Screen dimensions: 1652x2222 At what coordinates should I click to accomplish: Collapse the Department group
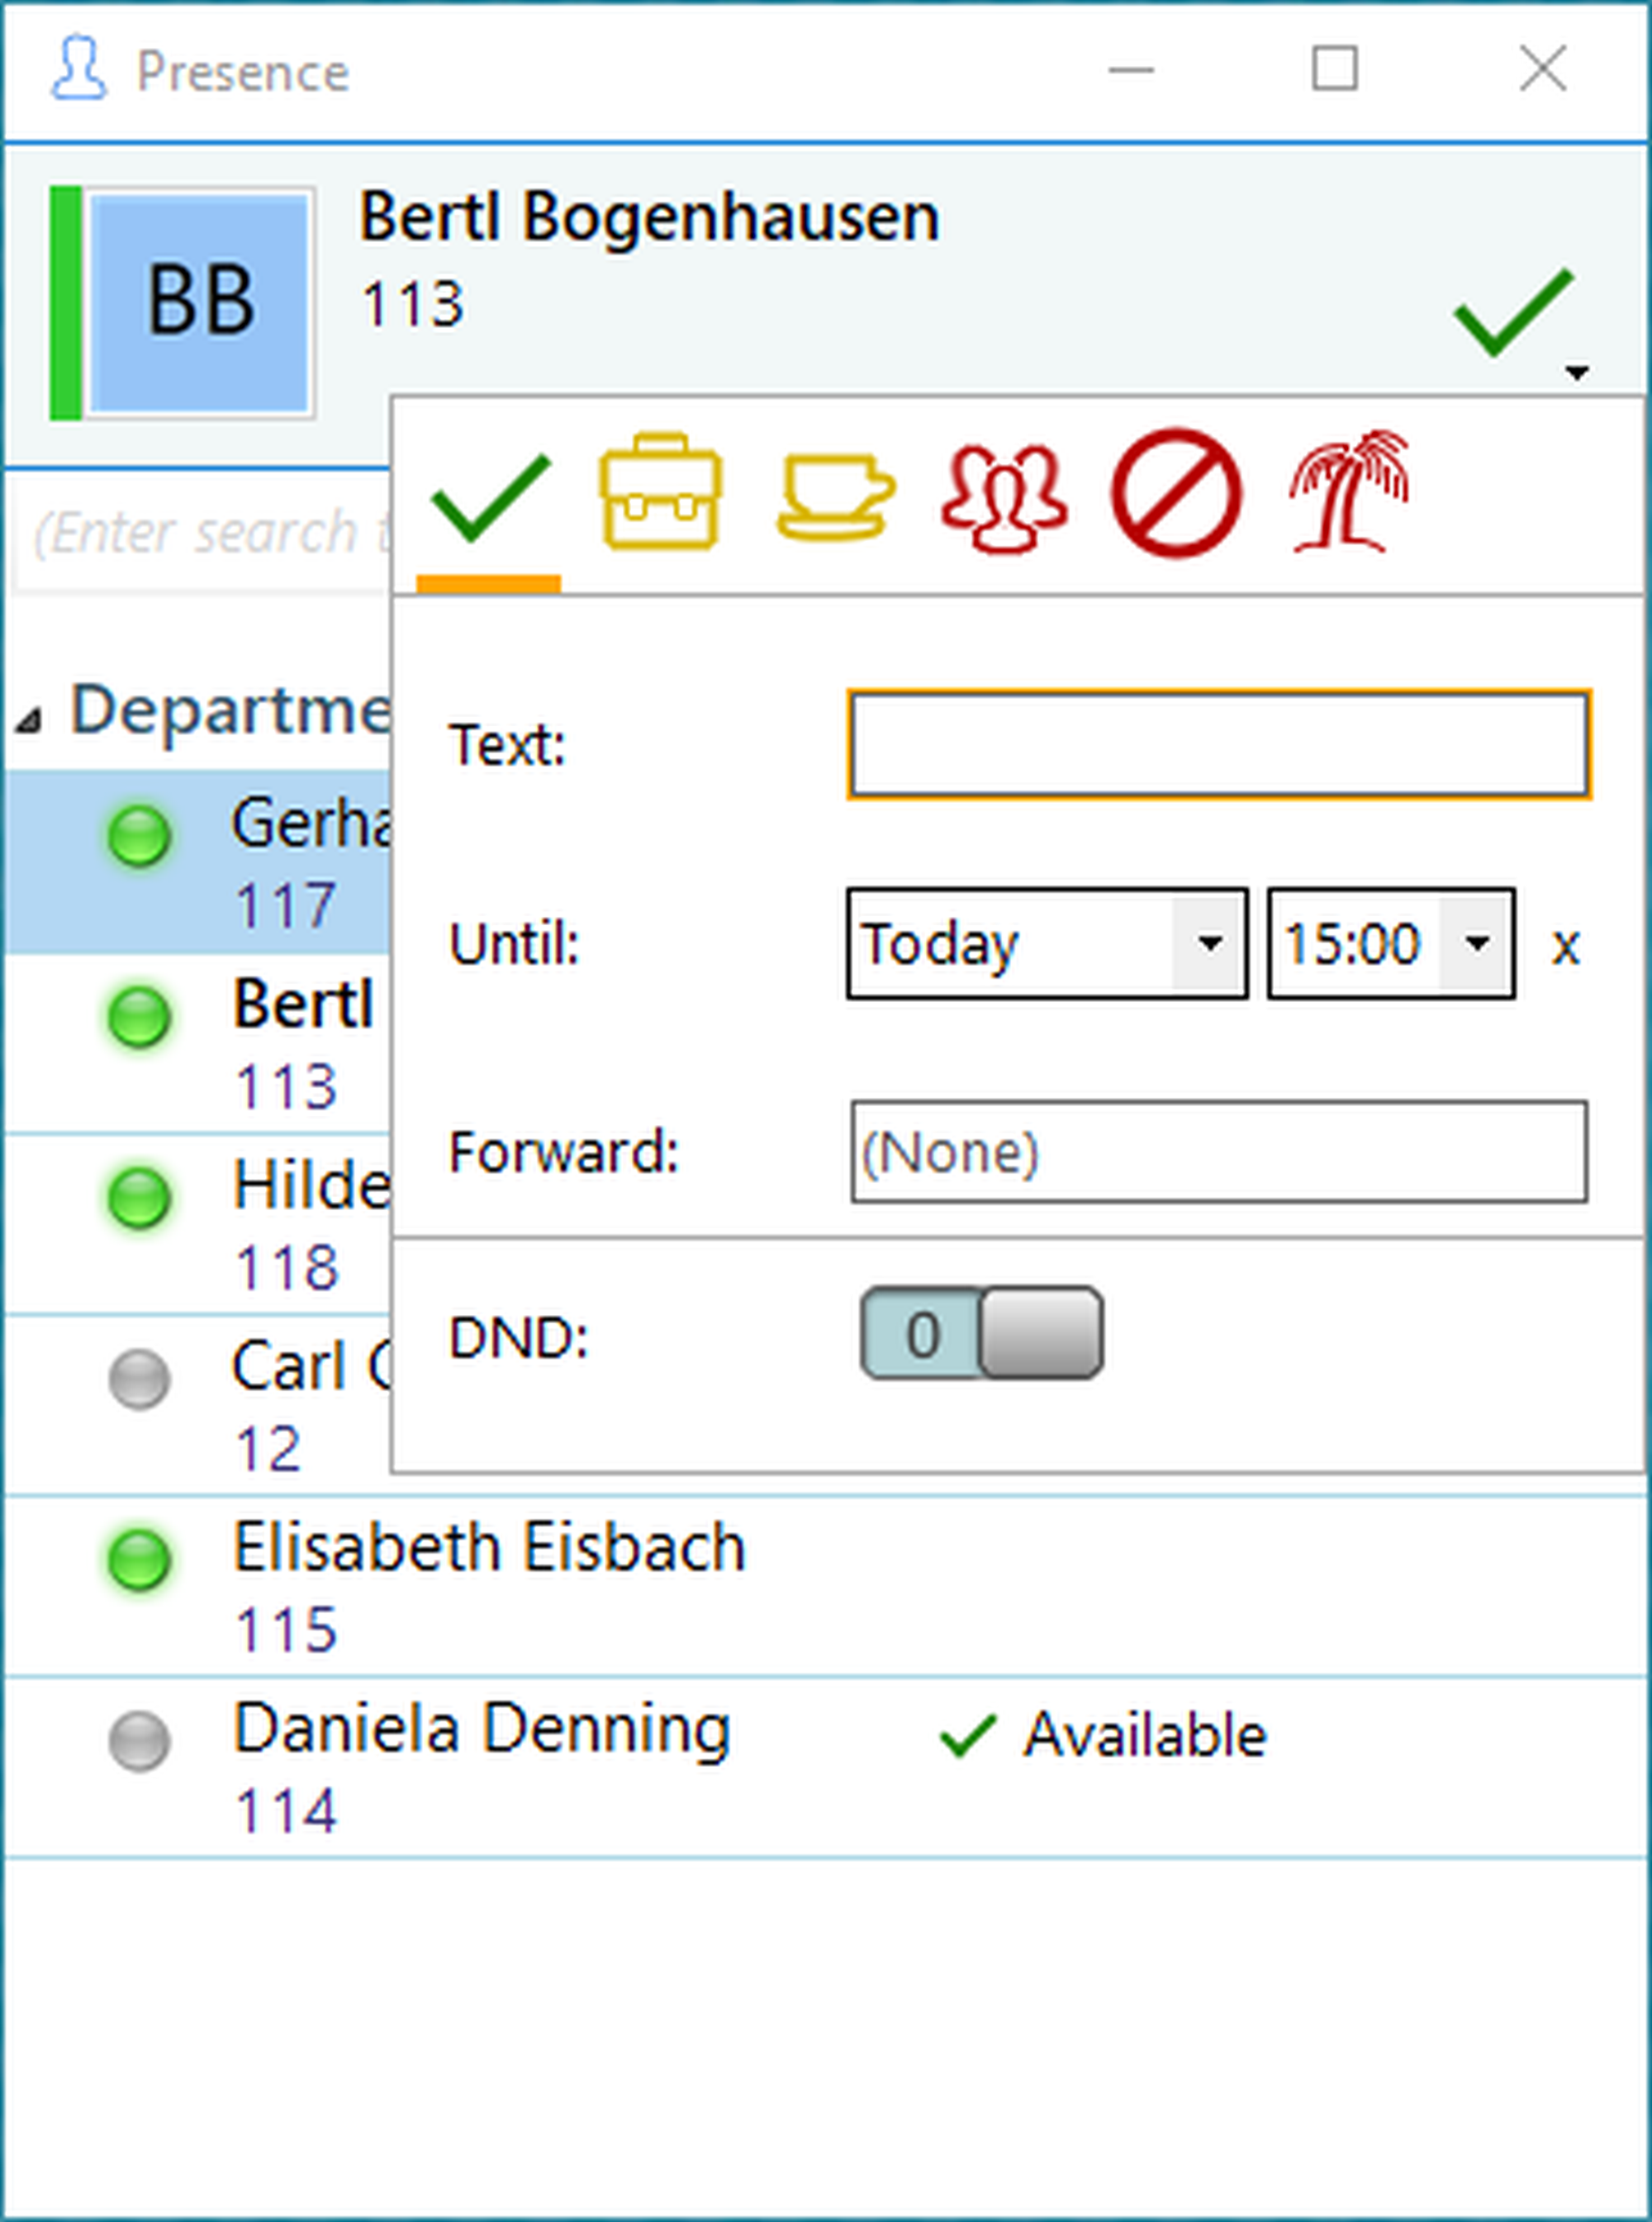(x=28, y=718)
